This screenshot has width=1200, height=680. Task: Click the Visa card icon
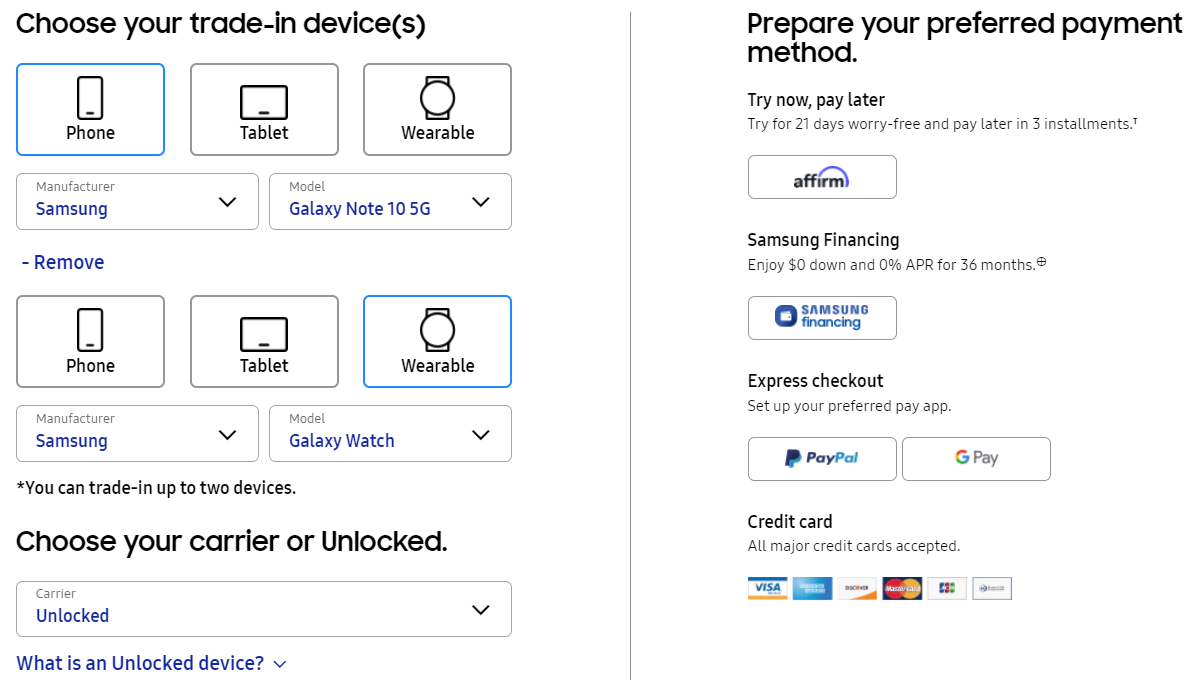pyautogui.click(x=767, y=588)
